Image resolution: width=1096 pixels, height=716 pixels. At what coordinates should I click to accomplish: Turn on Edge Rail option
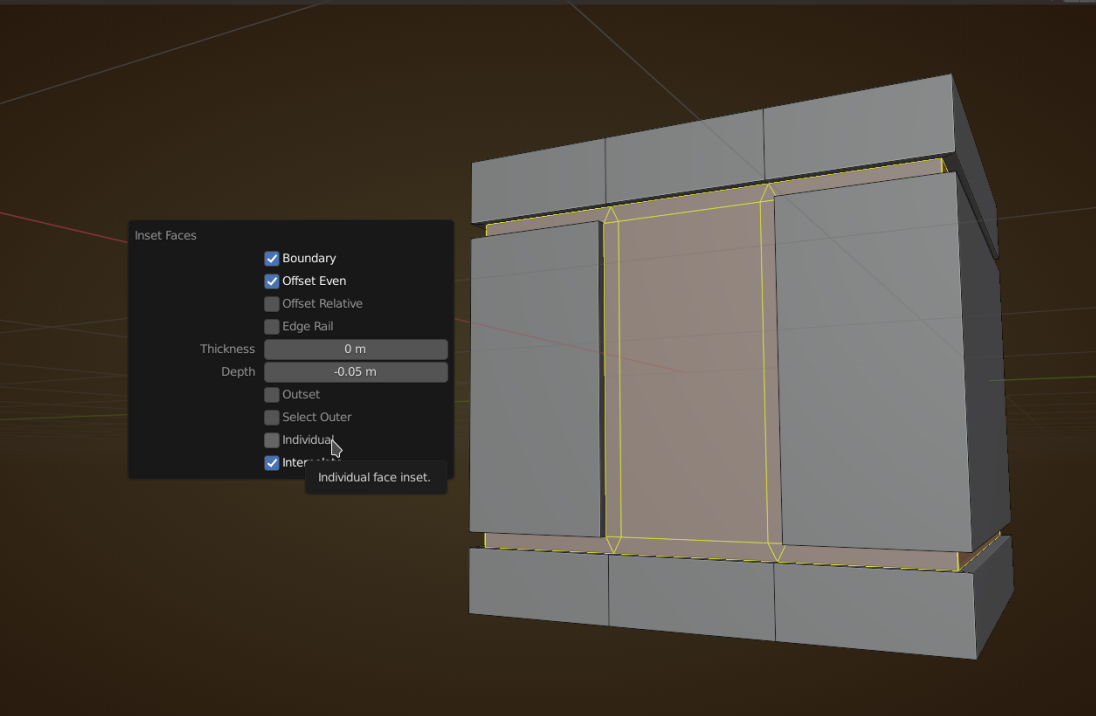tap(272, 327)
